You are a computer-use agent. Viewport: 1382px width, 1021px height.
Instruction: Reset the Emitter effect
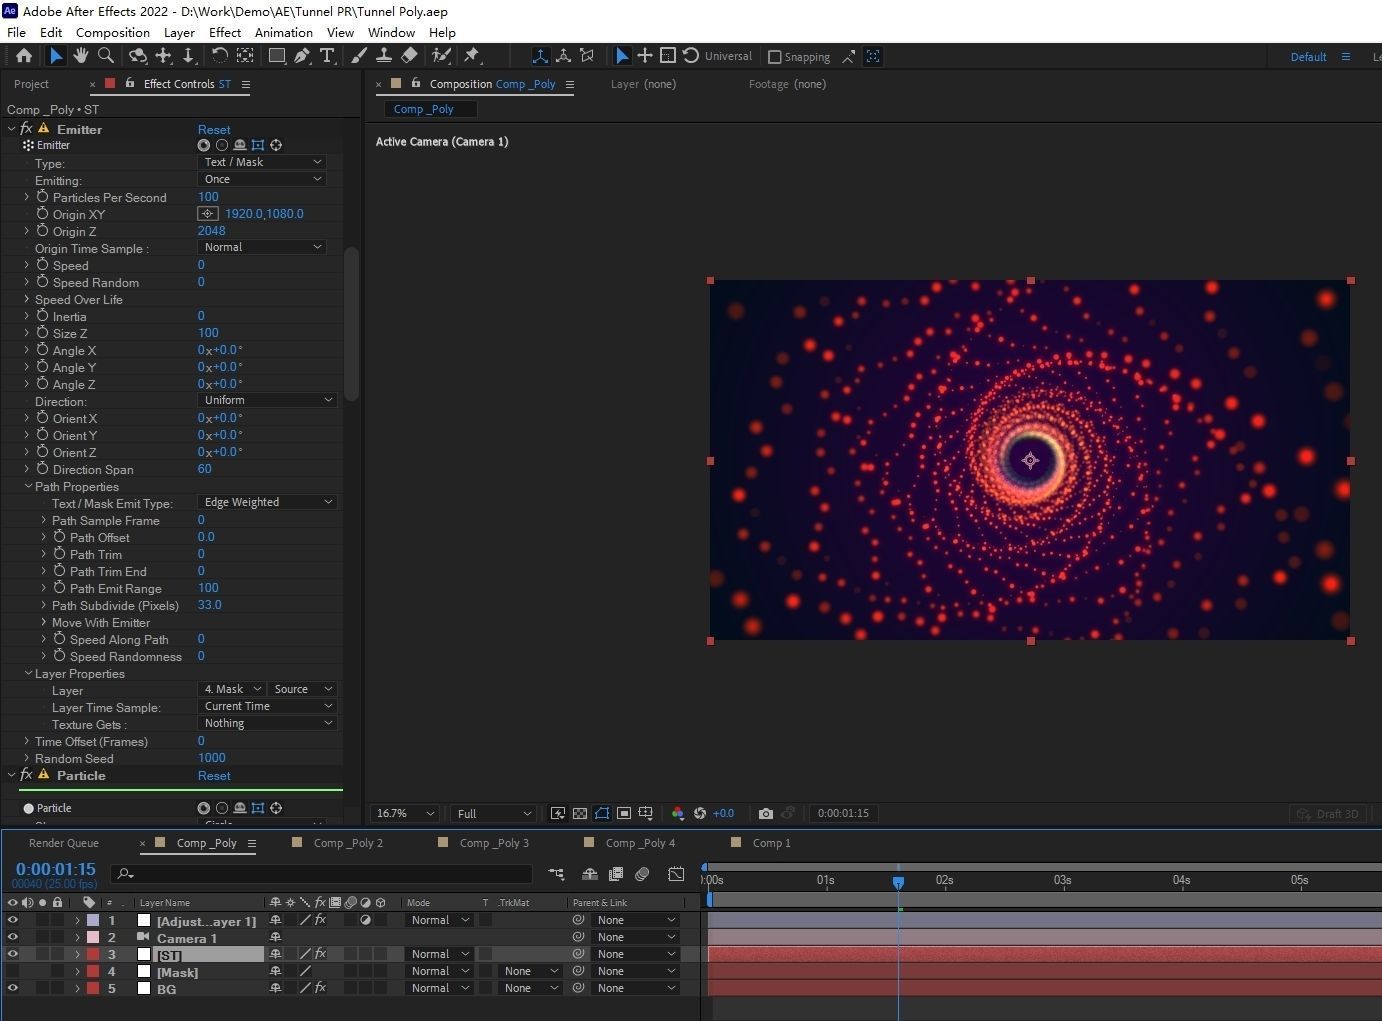[214, 130]
